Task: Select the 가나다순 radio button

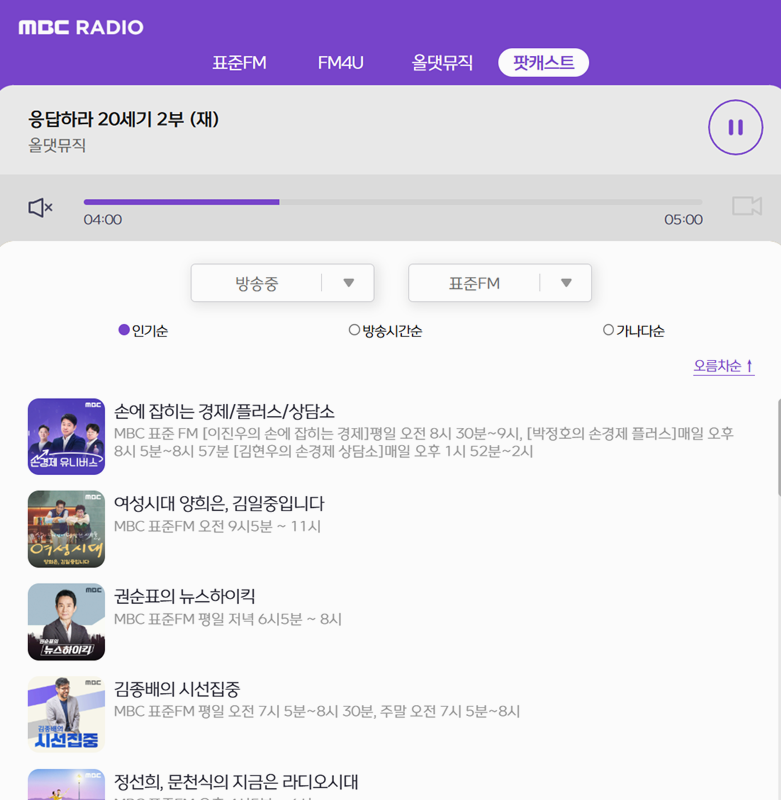Action: (608, 330)
